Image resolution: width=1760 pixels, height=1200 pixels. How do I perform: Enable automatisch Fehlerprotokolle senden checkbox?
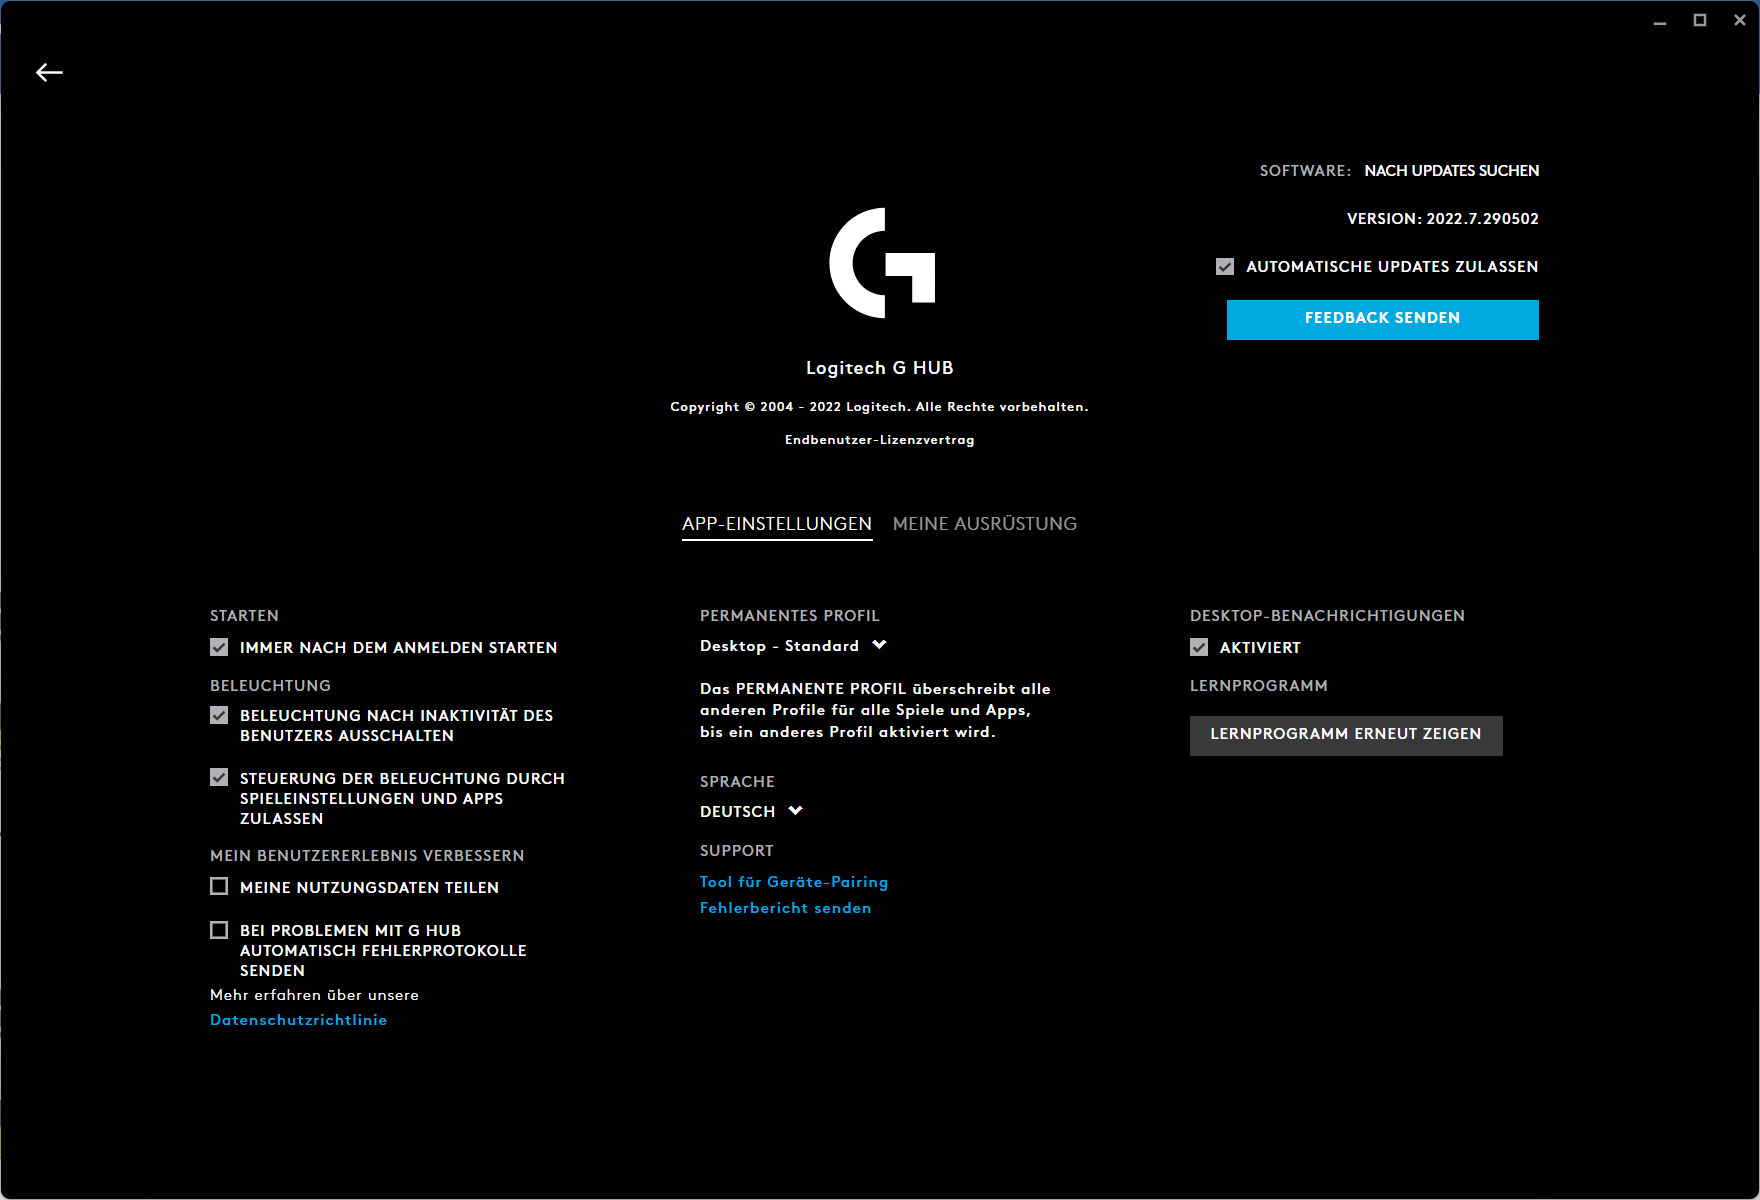(219, 930)
